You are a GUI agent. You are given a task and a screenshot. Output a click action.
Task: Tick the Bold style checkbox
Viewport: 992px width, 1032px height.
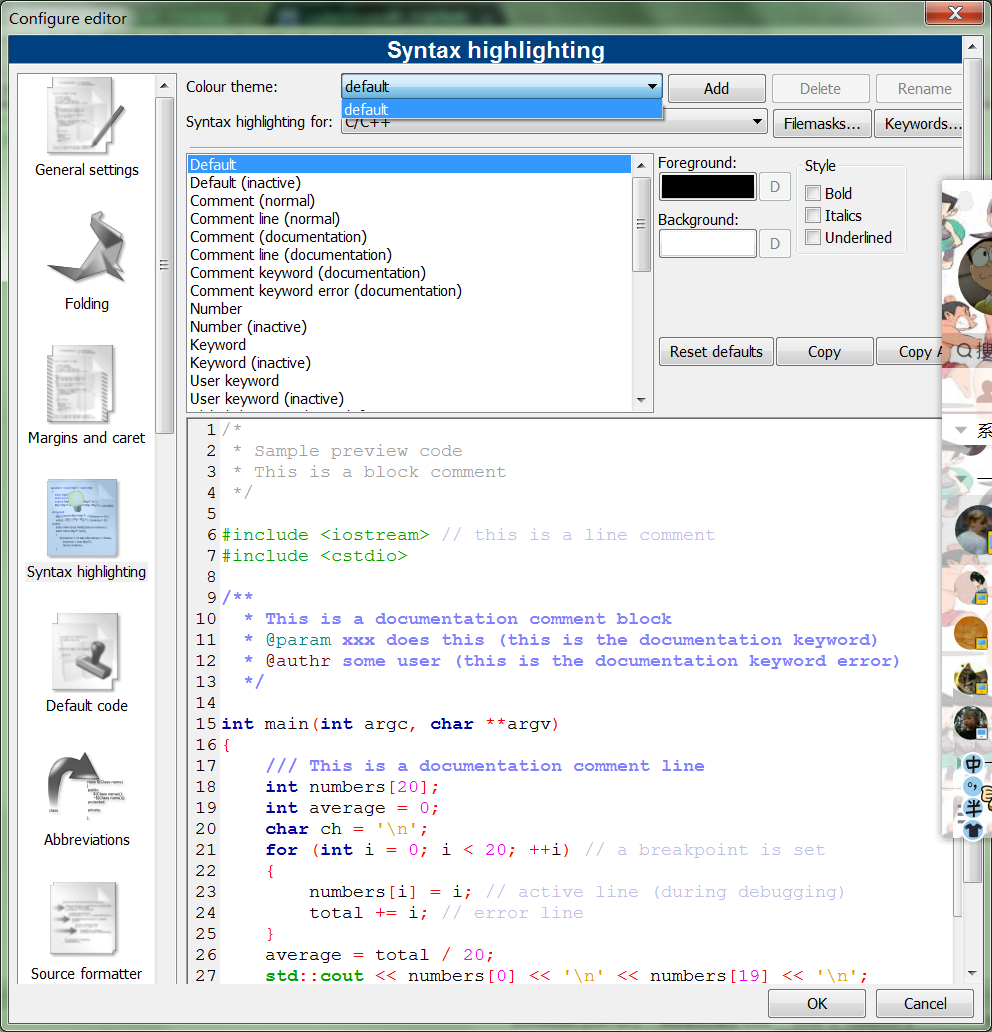pos(813,193)
